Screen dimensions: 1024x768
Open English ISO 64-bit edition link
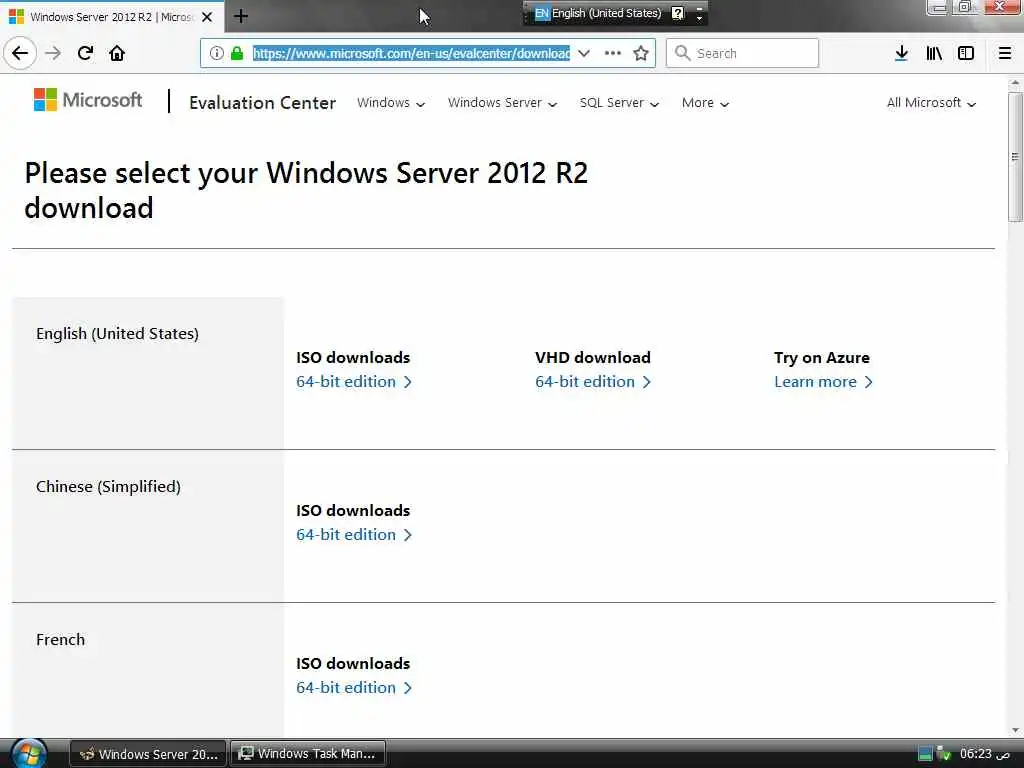pyautogui.click(x=354, y=381)
